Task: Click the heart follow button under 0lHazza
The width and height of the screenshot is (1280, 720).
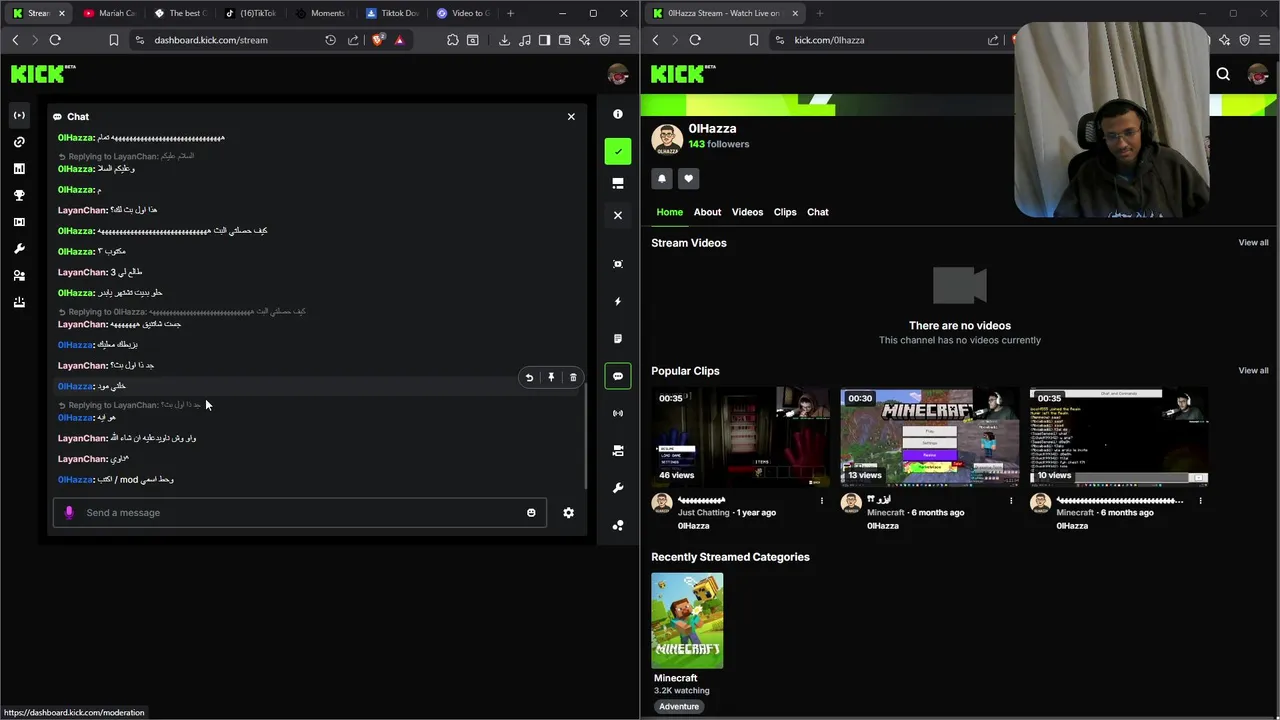Action: pyautogui.click(x=688, y=178)
